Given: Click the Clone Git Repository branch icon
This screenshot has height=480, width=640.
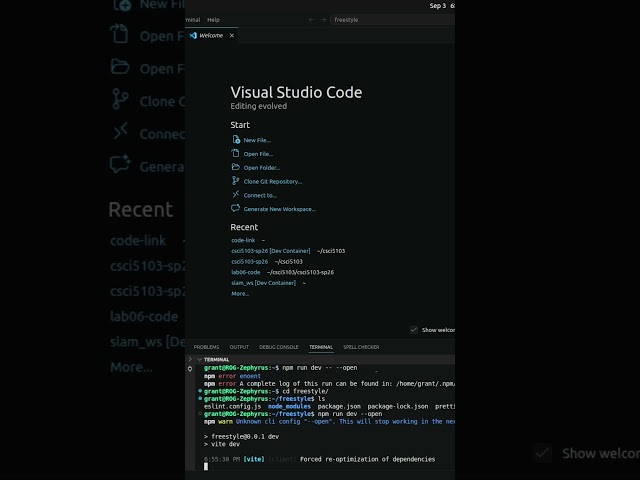Looking at the screenshot, I should [x=236, y=180].
